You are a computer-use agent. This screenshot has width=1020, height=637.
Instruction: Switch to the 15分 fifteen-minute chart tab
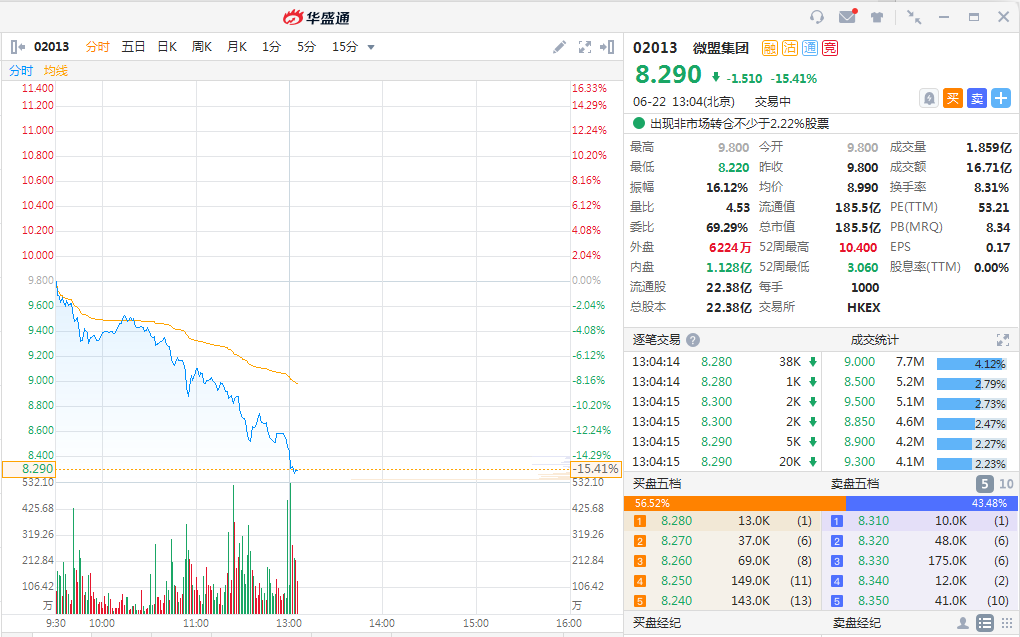coord(345,47)
